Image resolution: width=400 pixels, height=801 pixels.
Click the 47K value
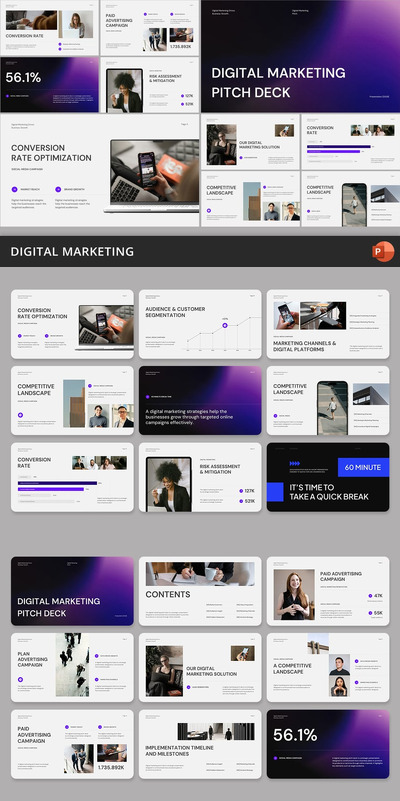[379, 596]
